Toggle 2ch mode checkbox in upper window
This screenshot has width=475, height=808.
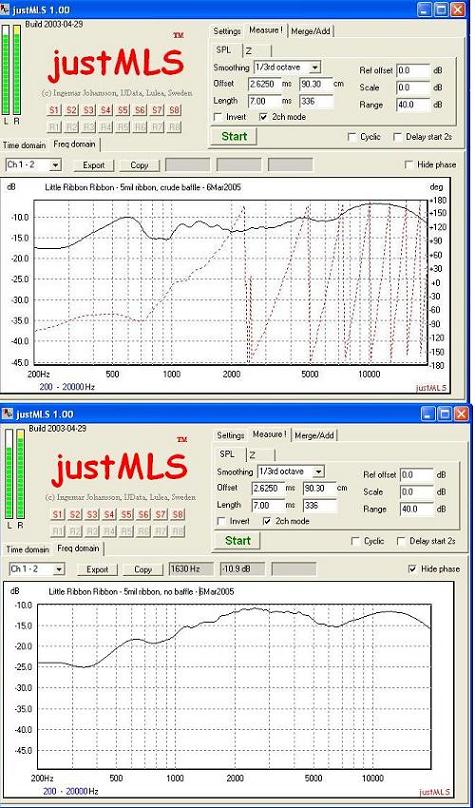(x=264, y=117)
